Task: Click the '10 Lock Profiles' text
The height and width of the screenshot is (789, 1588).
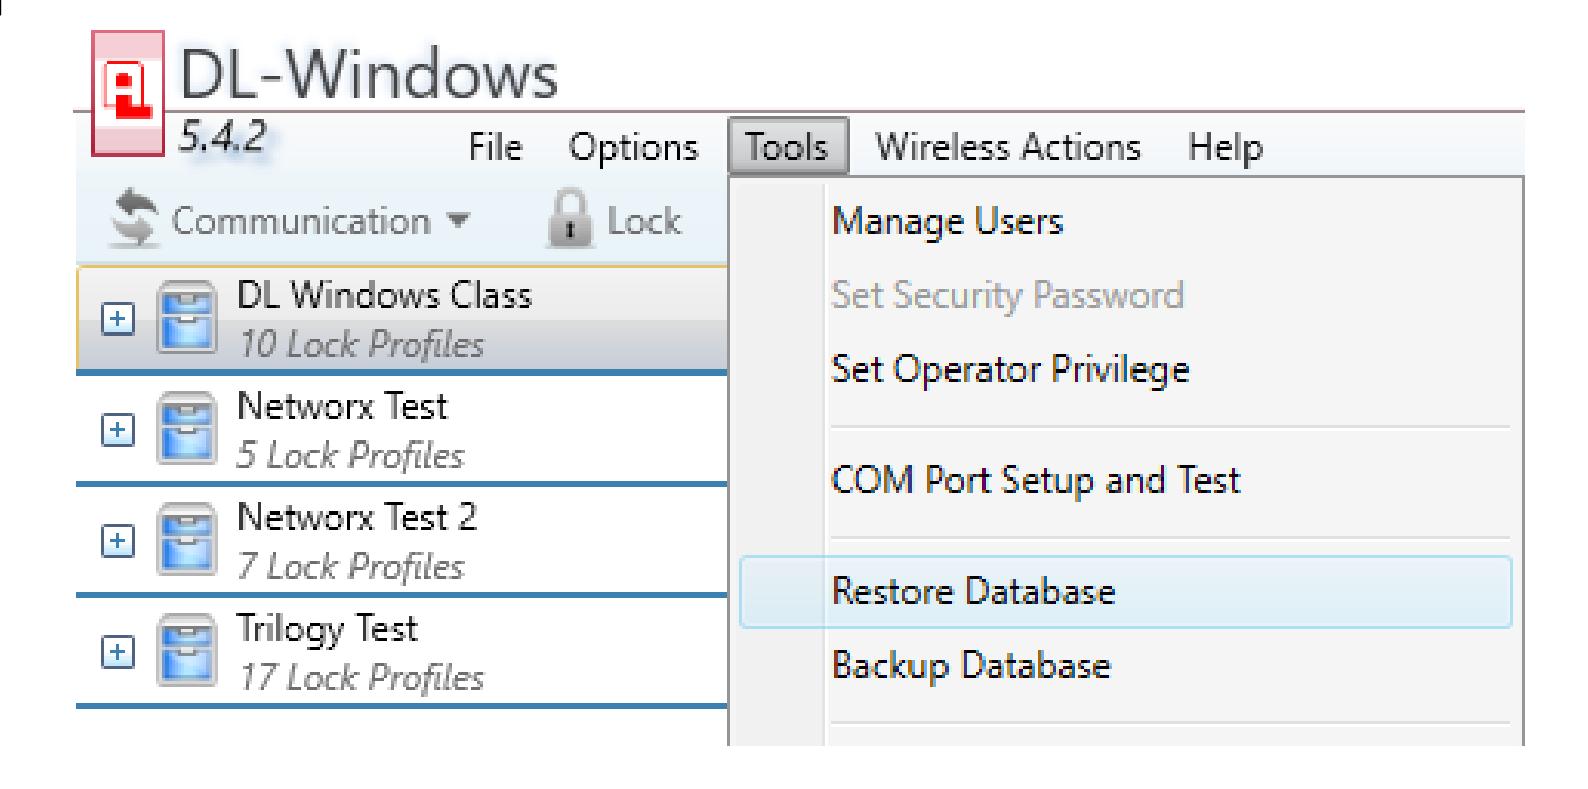Action: tap(361, 345)
